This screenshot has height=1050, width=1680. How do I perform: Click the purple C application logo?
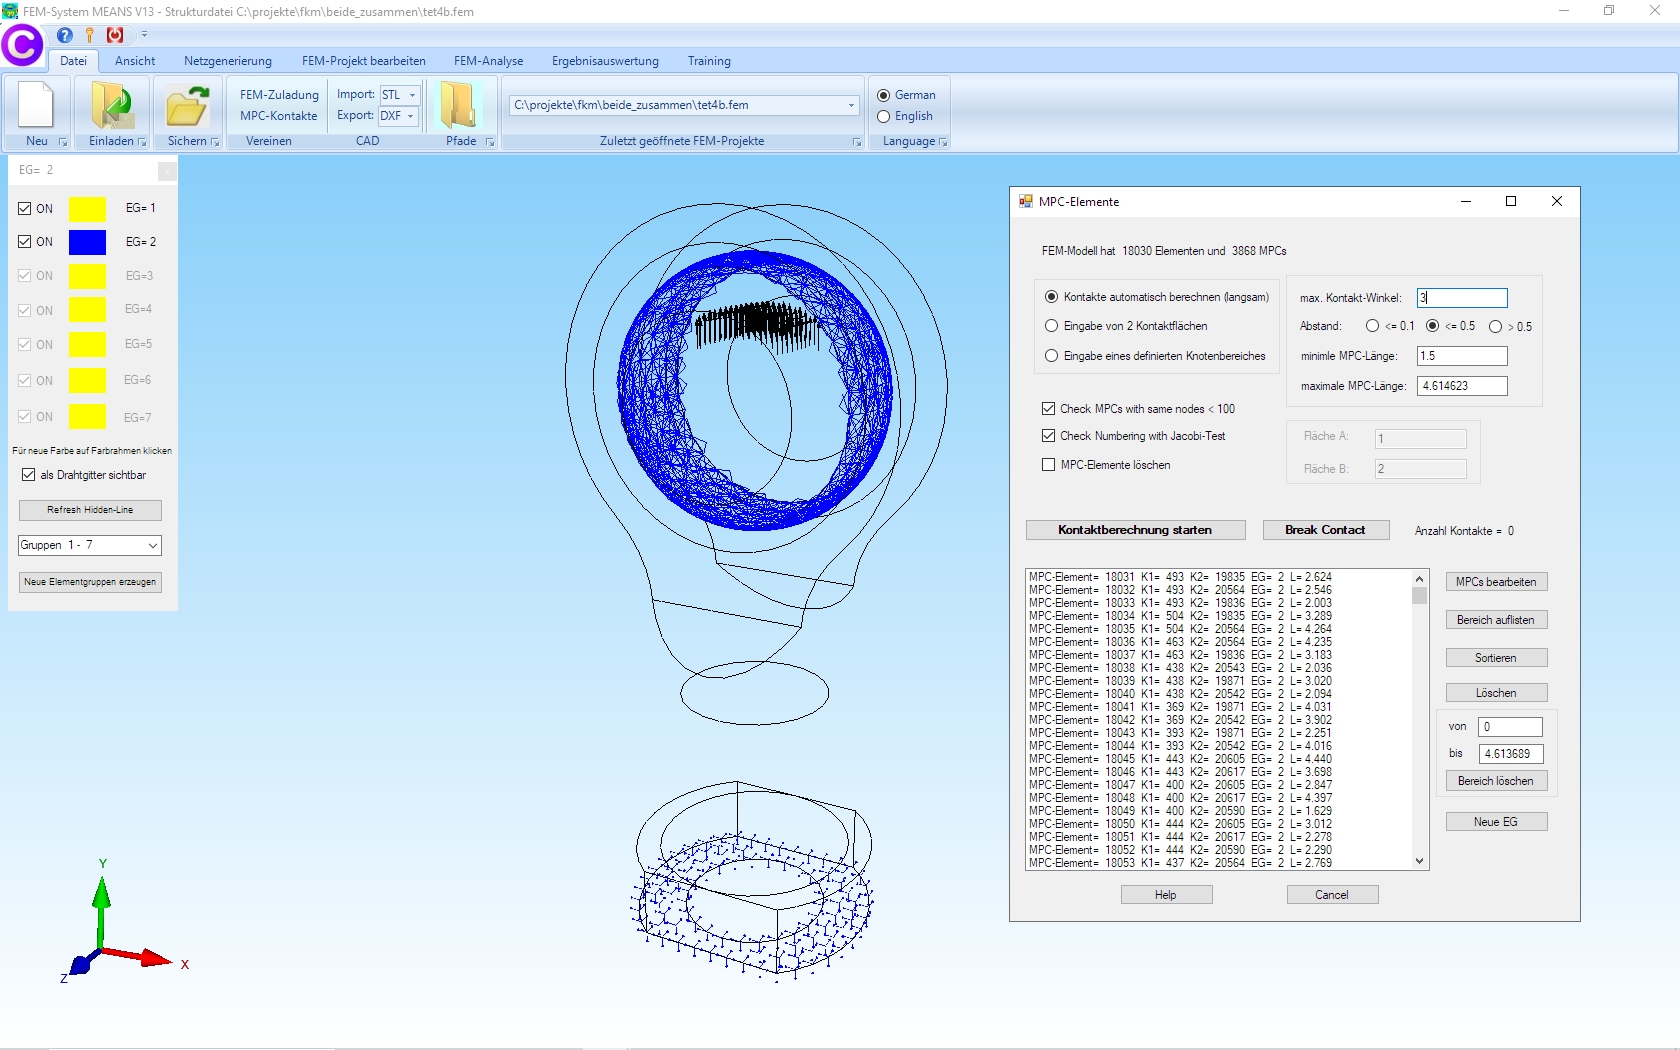22,45
